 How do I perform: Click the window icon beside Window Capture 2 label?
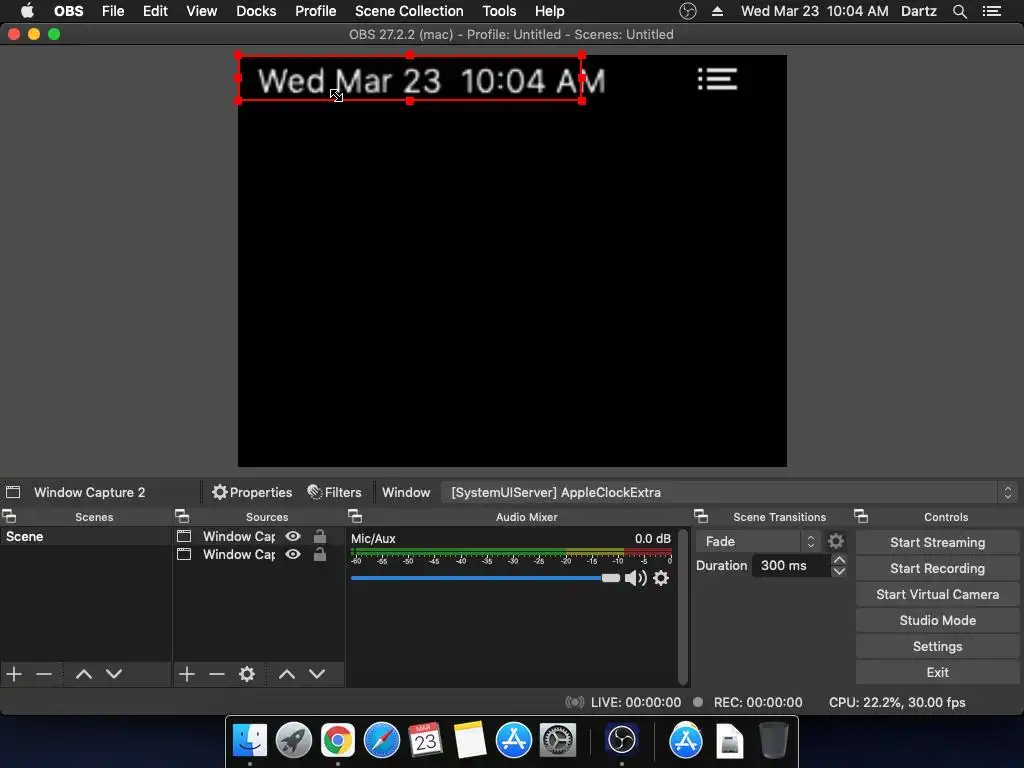click(x=13, y=492)
